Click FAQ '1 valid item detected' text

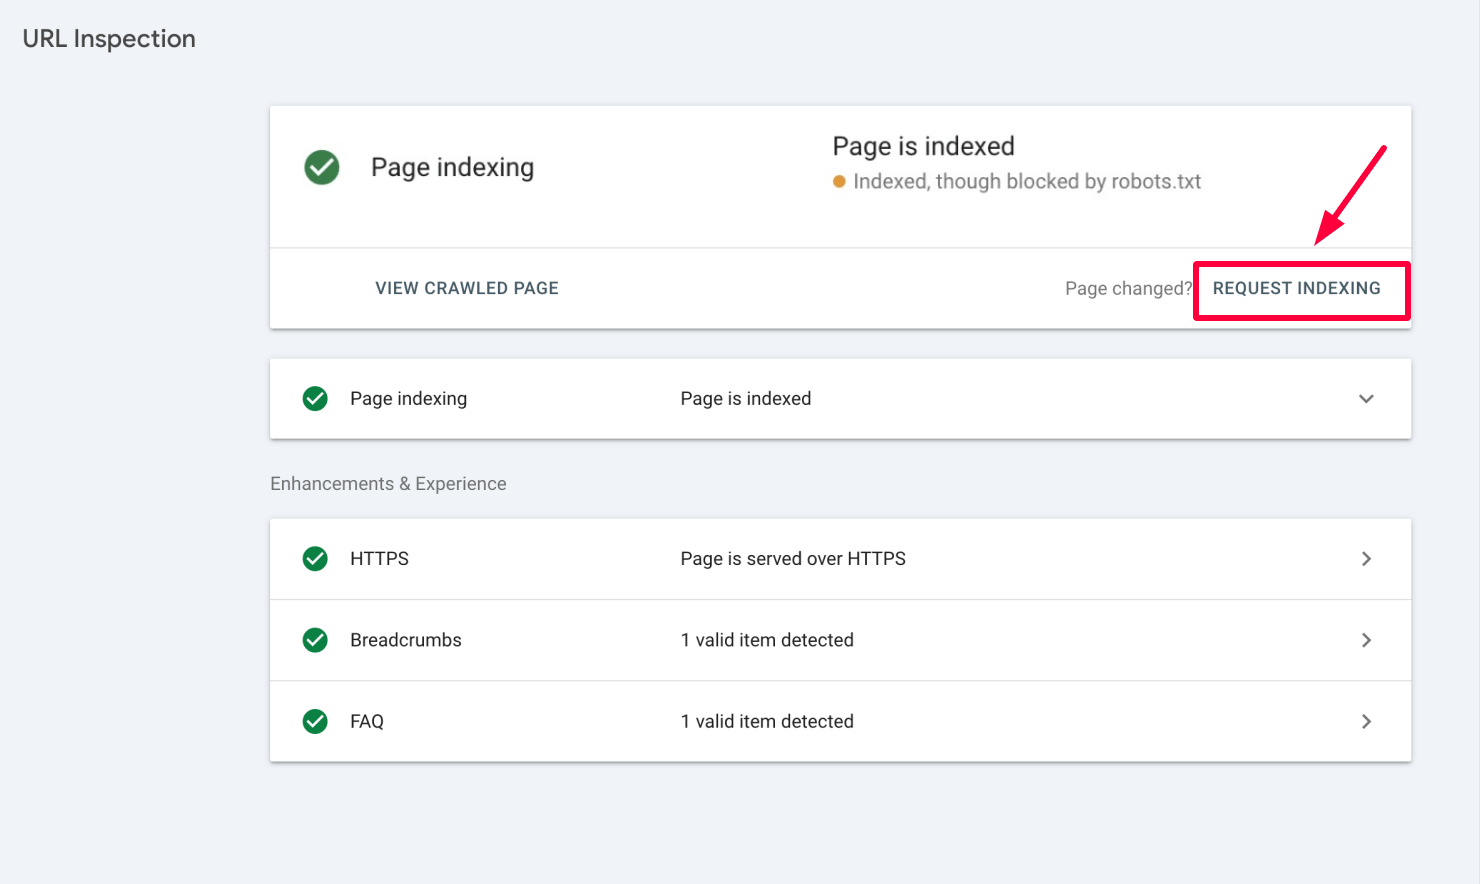[x=767, y=721]
